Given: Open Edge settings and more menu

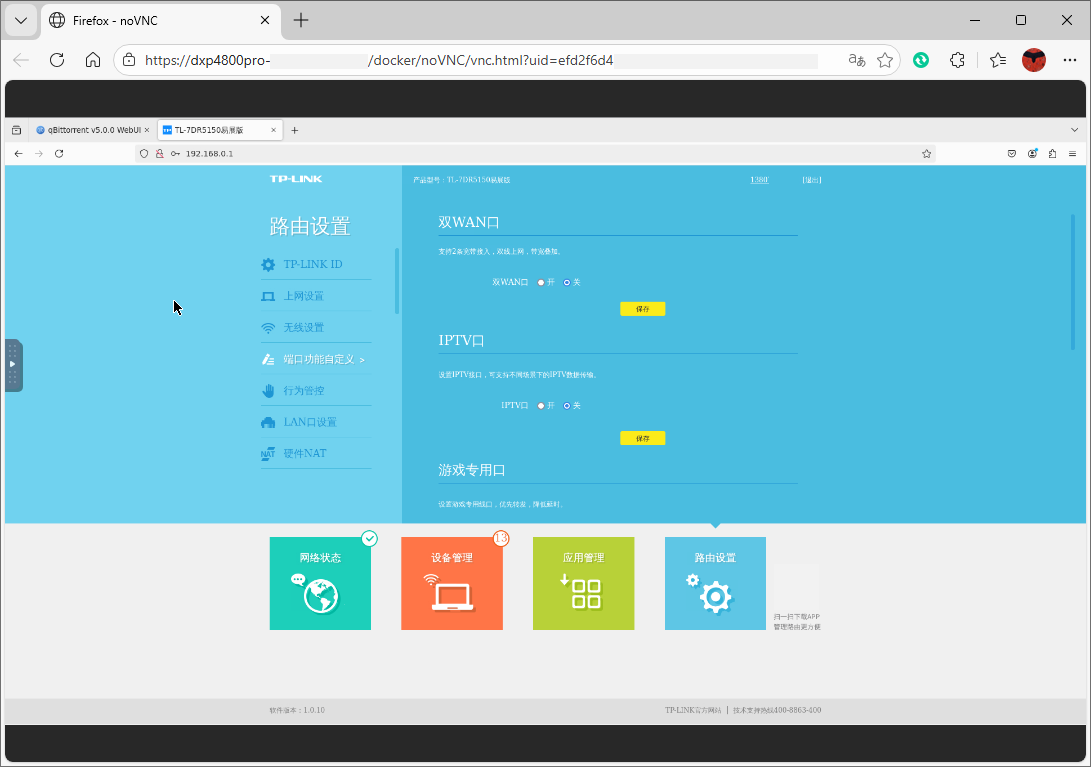Looking at the screenshot, I should (1070, 61).
